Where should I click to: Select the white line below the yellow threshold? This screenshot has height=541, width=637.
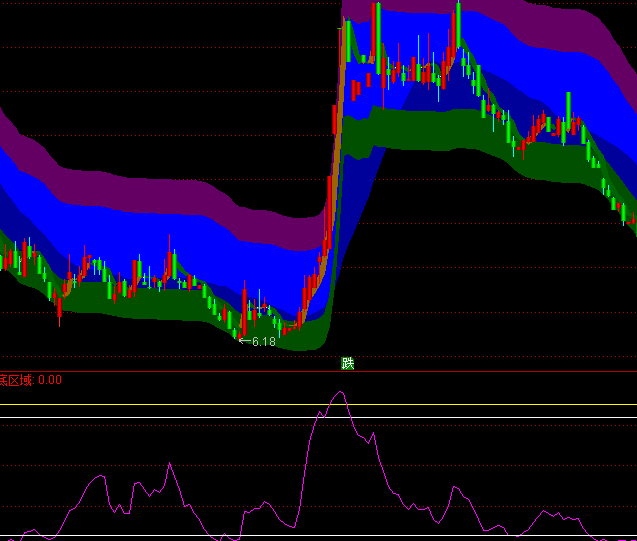150,417
